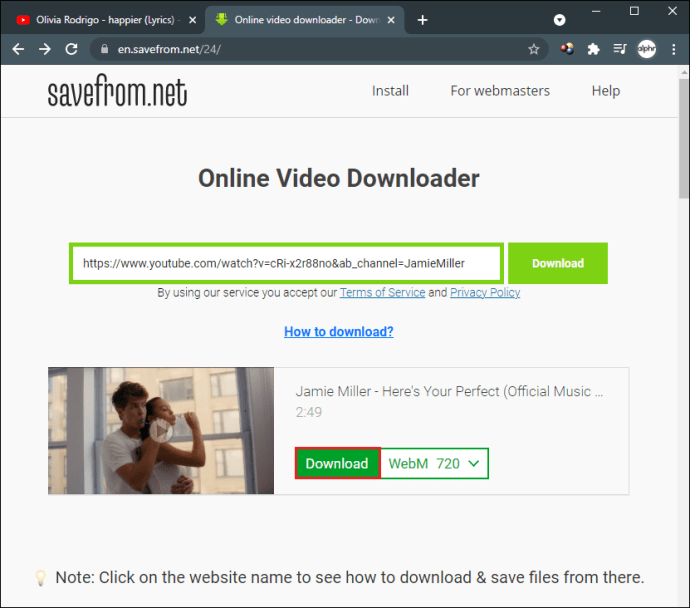Open the How to download? link
This screenshot has height=608, width=690.
pos(339,331)
